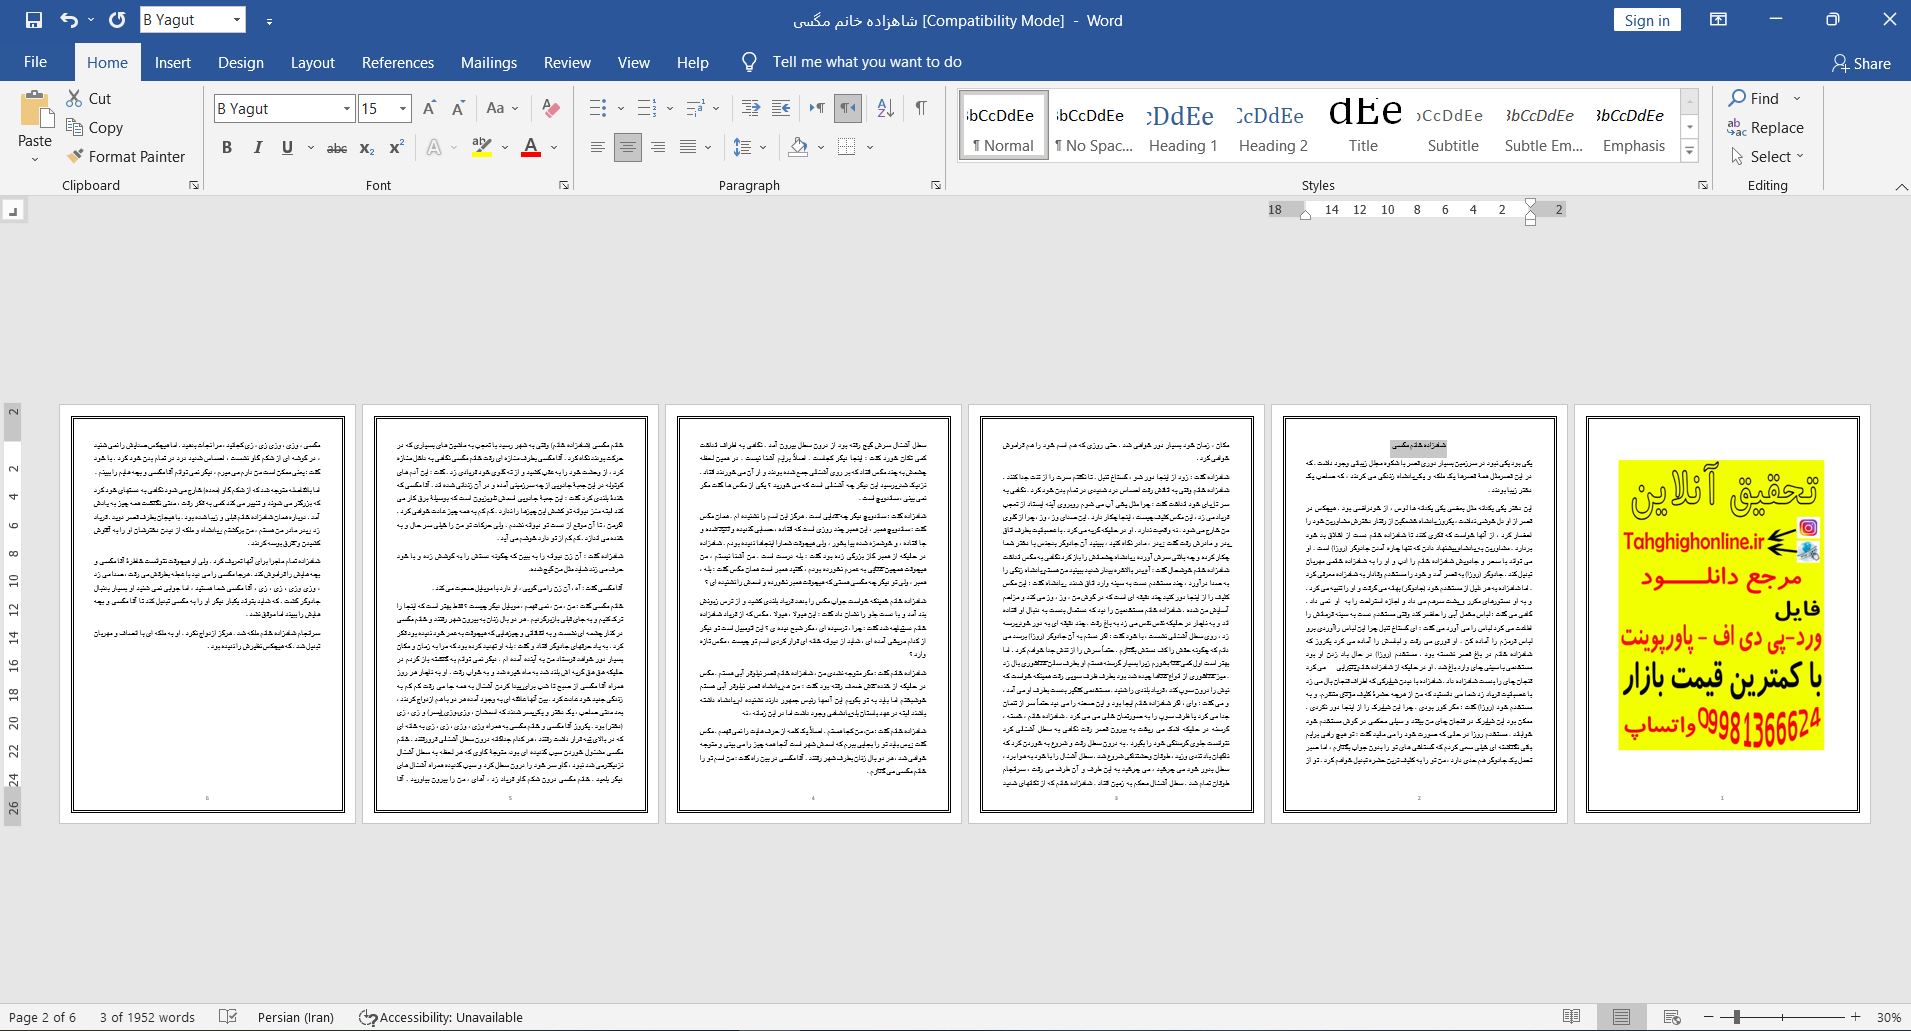1911x1031 pixels.
Task: Open the Layout tab
Action: [312, 62]
